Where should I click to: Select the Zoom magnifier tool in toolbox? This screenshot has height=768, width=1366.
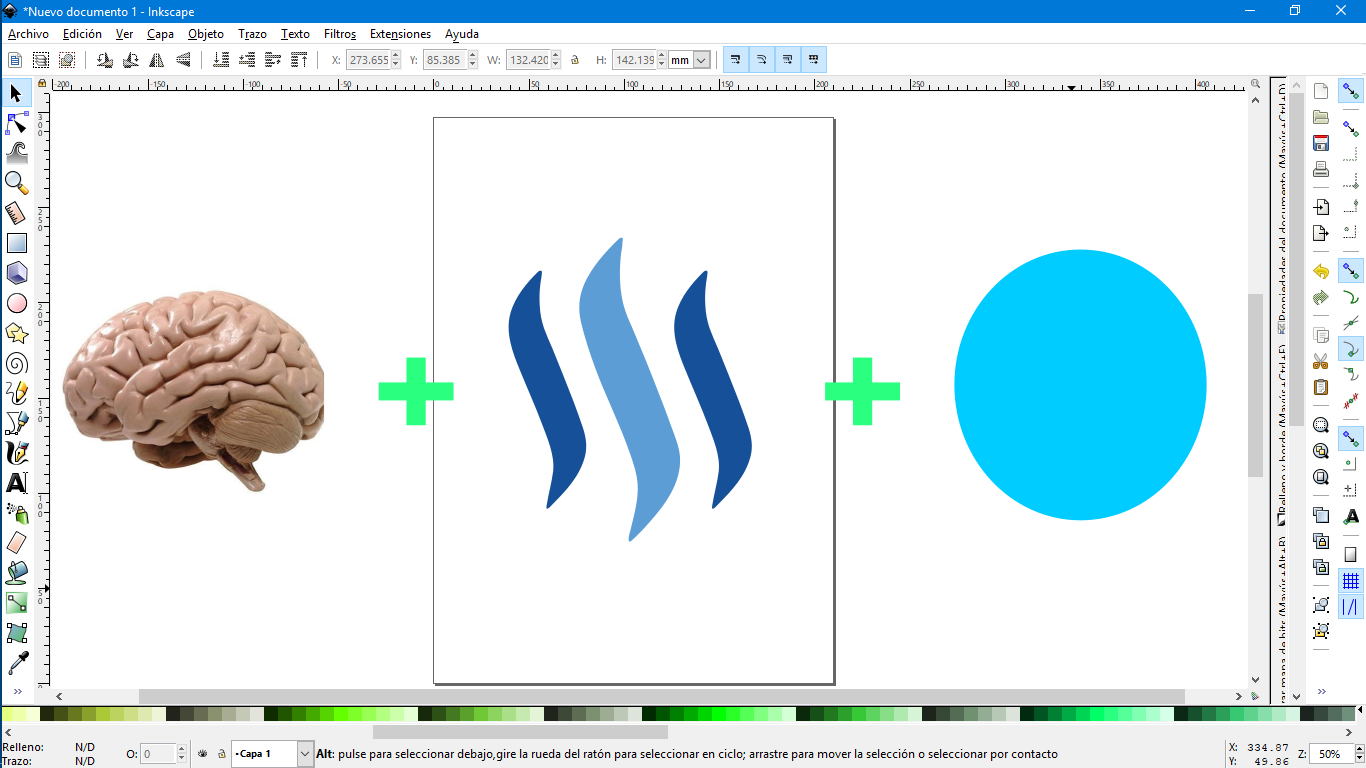tap(17, 183)
